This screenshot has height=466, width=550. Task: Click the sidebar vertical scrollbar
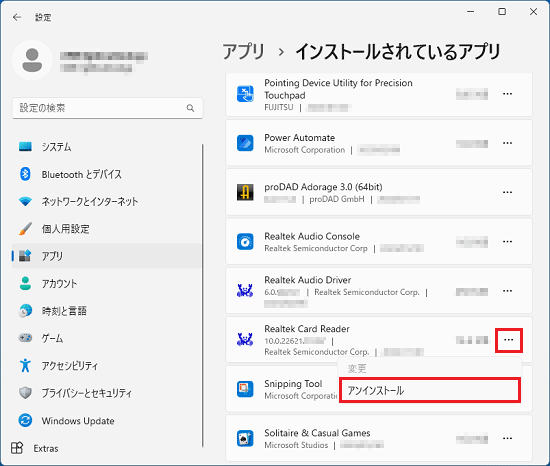202,295
